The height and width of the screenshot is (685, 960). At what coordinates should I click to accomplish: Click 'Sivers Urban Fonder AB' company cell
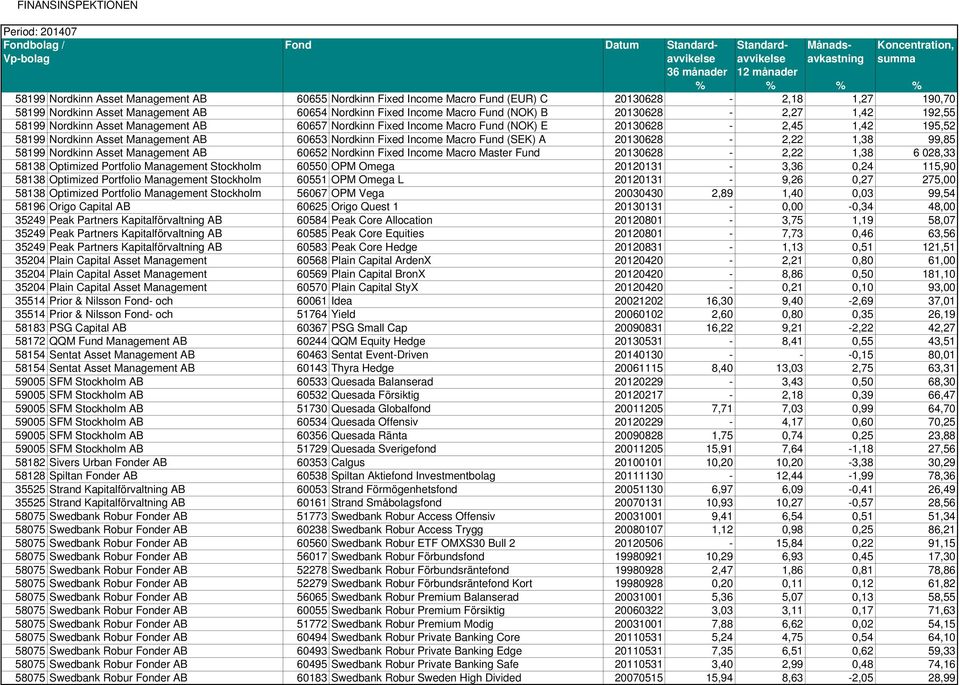[x=108, y=463]
